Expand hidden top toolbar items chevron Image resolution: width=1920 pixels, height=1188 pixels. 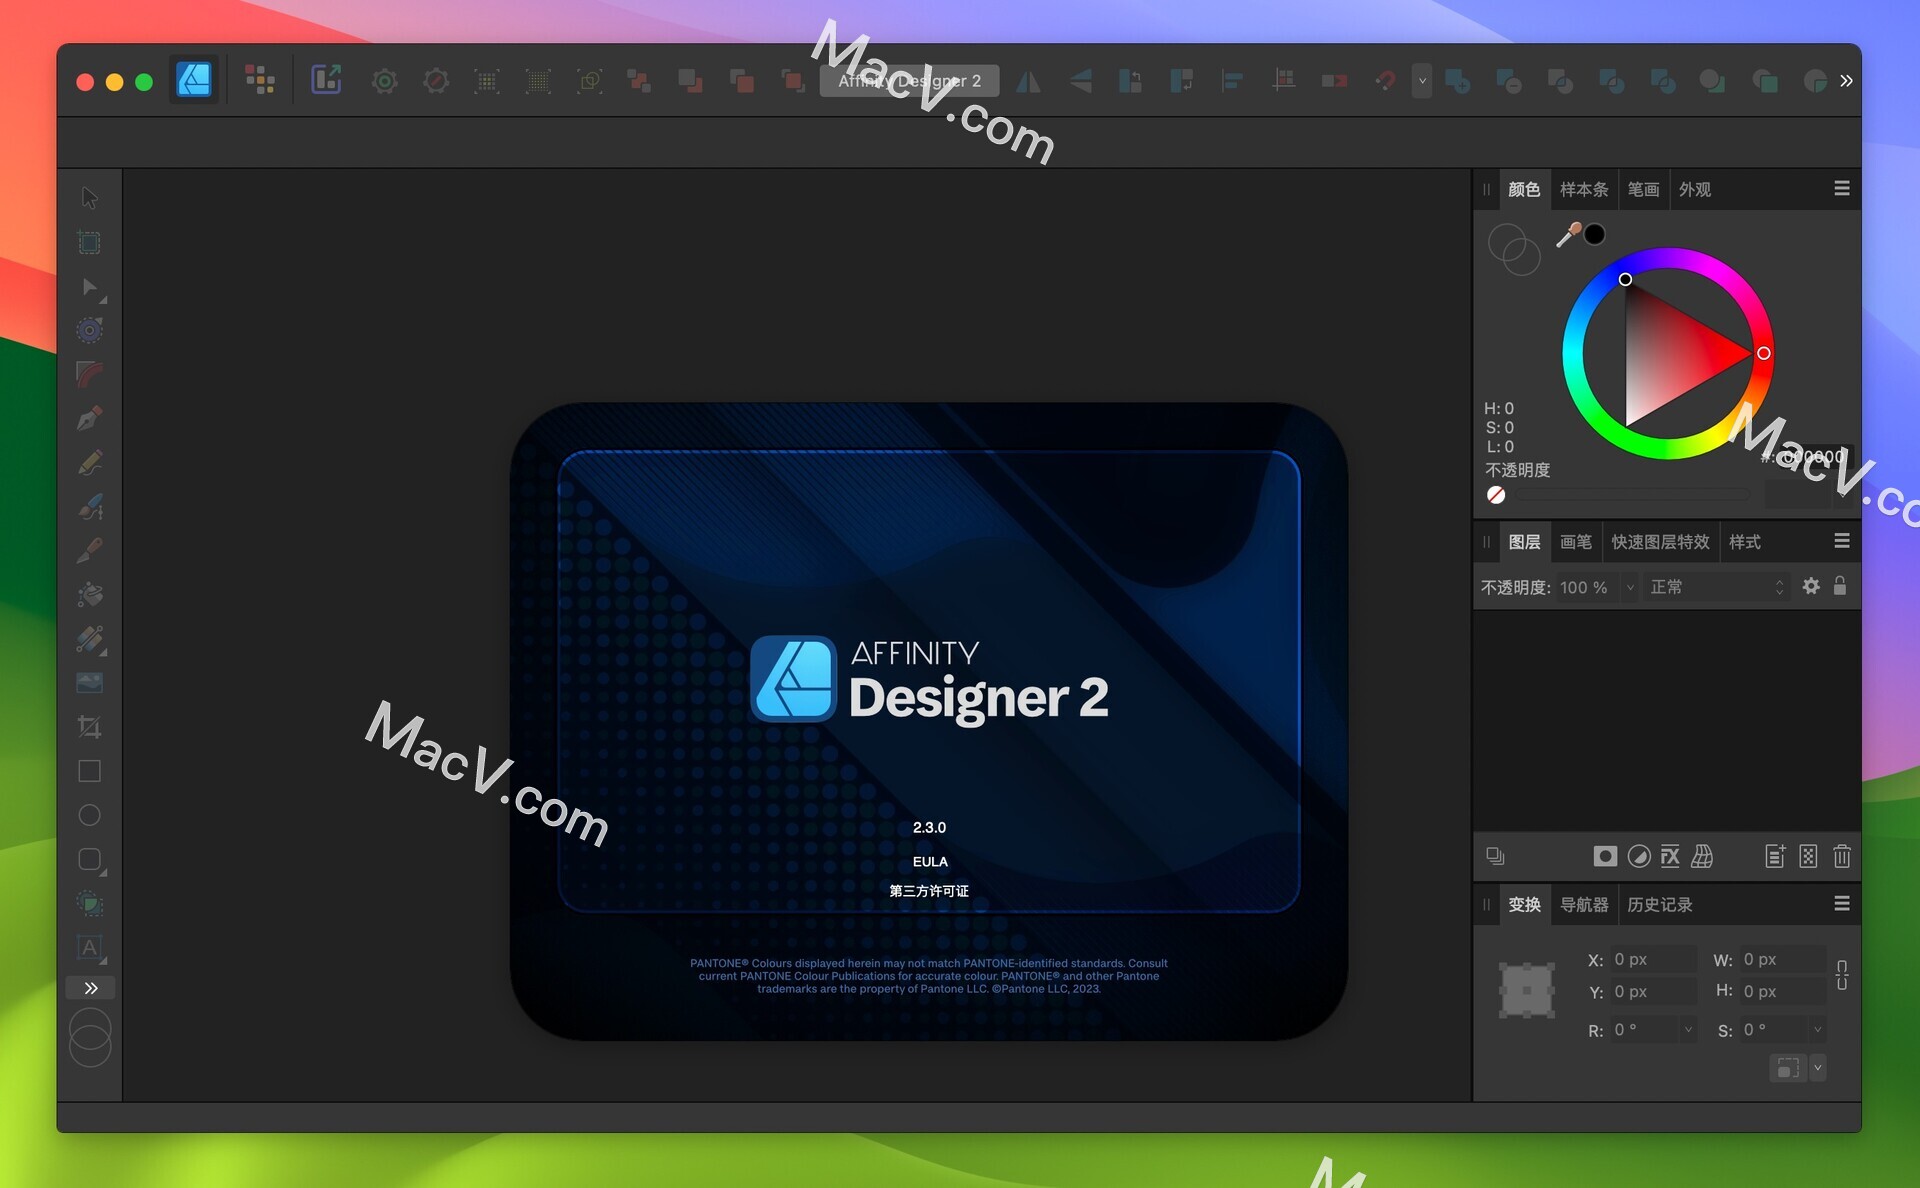point(1846,81)
